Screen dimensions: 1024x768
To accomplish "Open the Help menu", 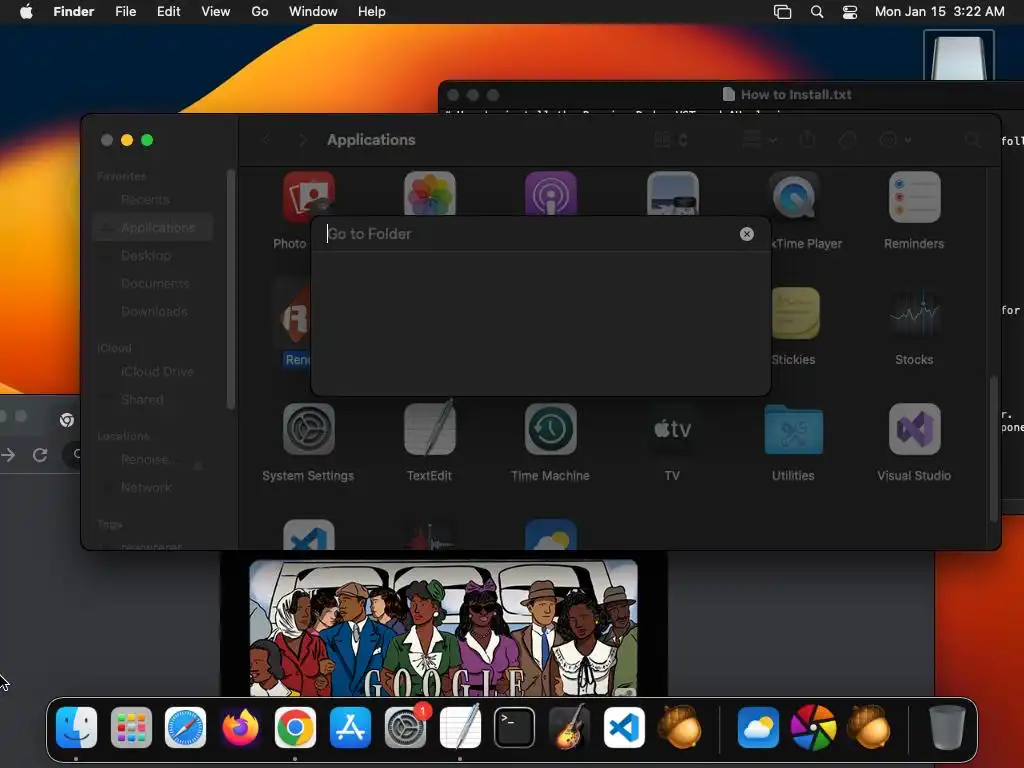I will [x=372, y=12].
